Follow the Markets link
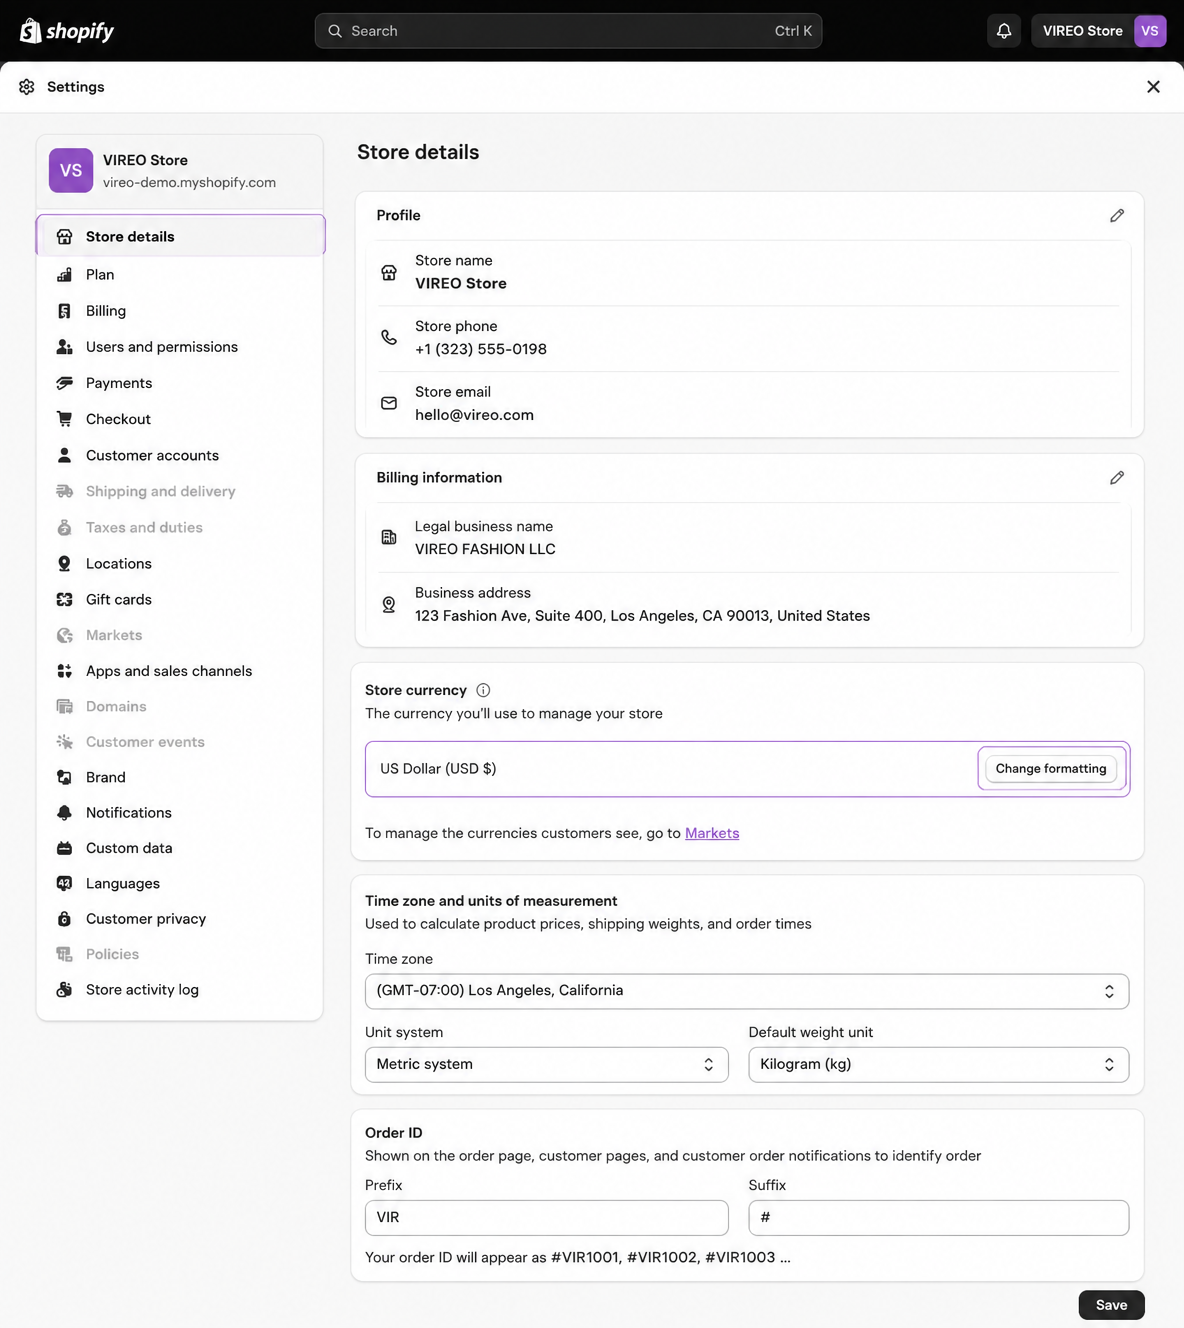 click(x=712, y=833)
